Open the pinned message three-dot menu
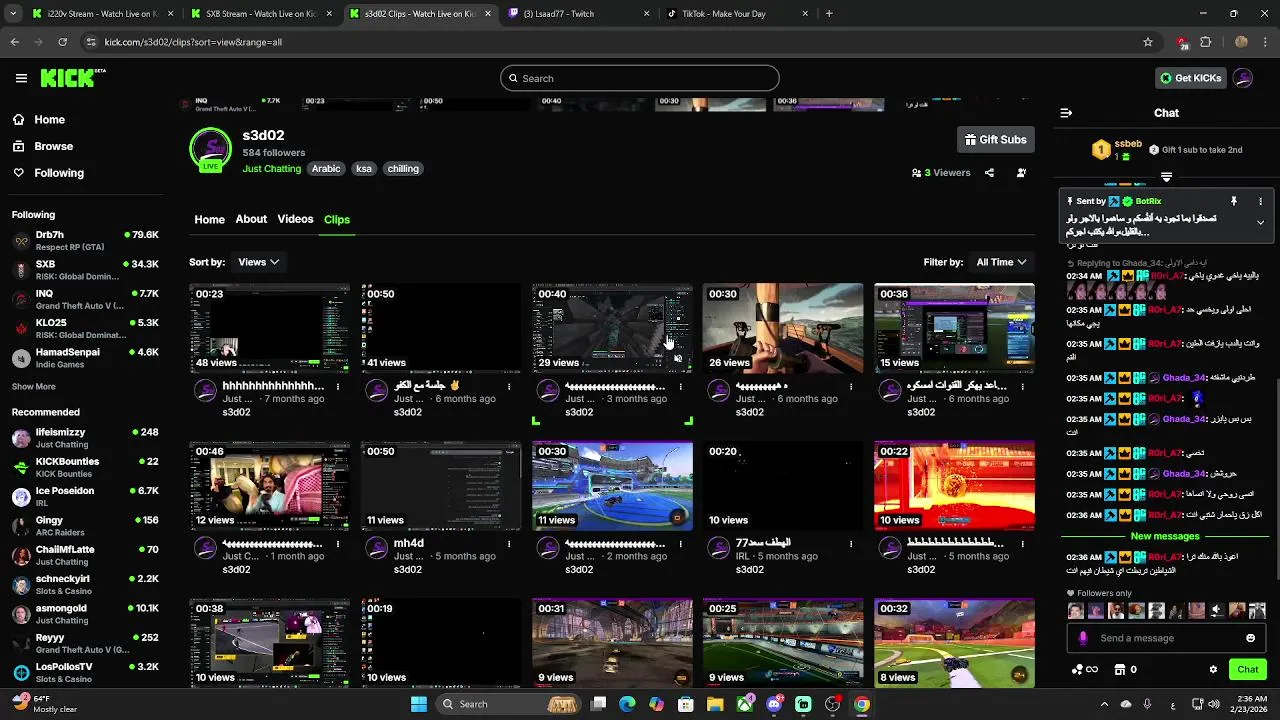The width and height of the screenshot is (1280, 720). 1260,201
